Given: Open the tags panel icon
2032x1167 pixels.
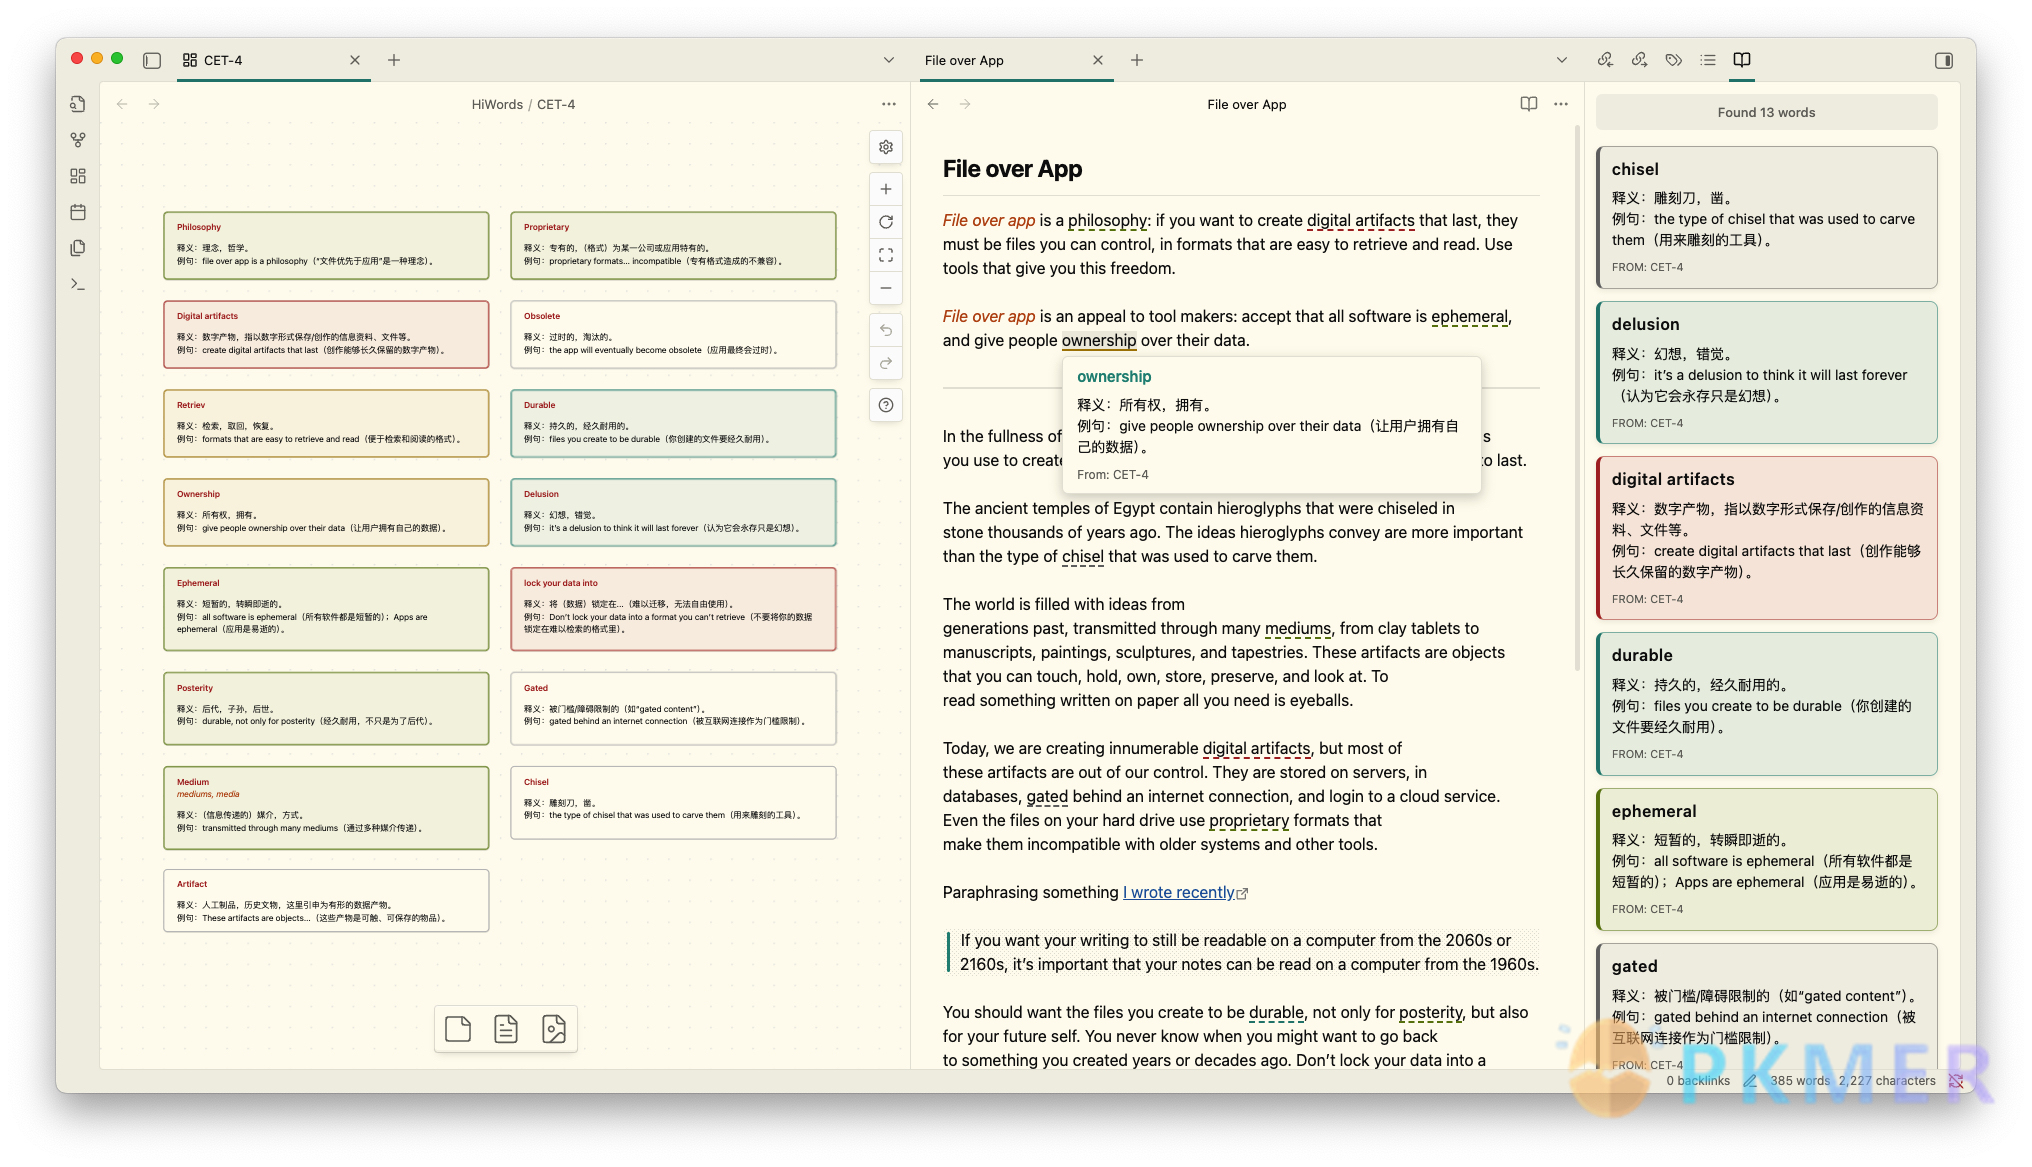Looking at the screenshot, I should pyautogui.click(x=1673, y=60).
